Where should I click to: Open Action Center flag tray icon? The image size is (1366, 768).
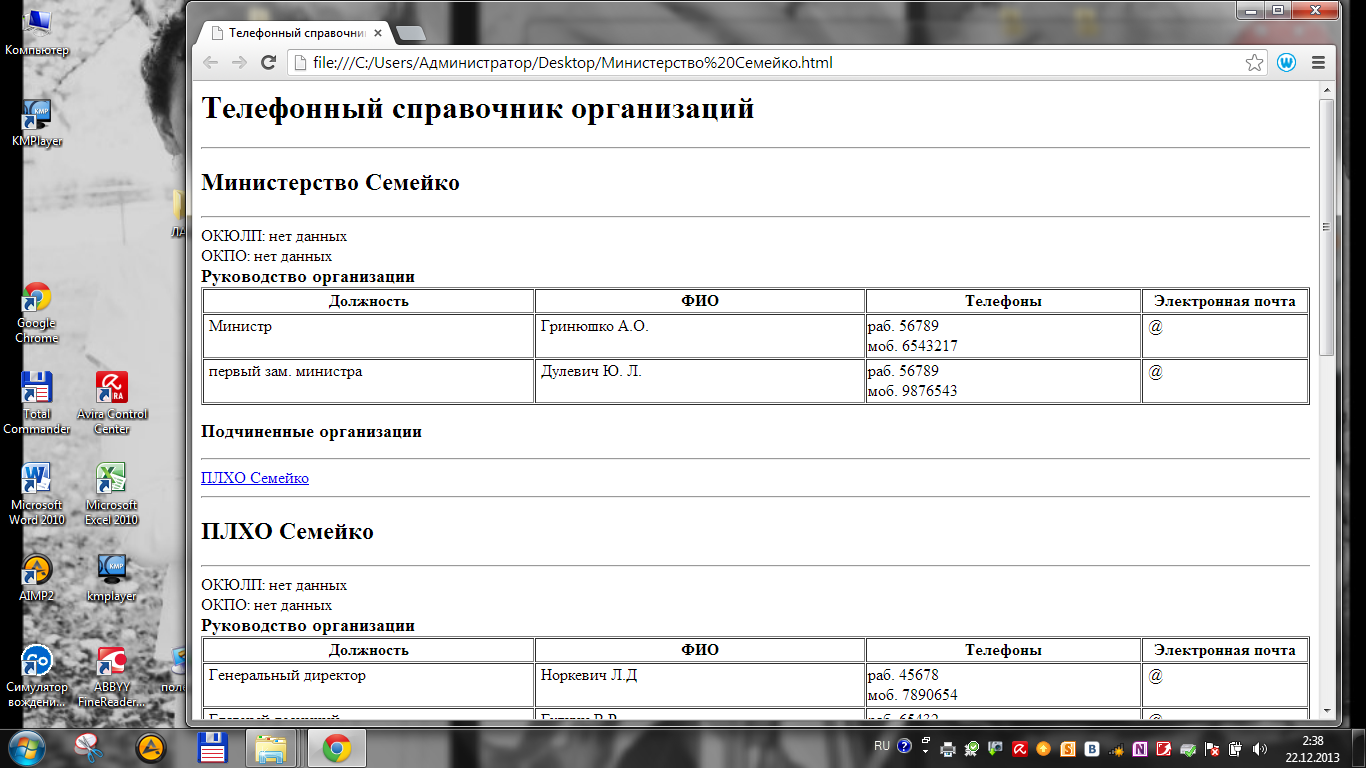(1211, 749)
